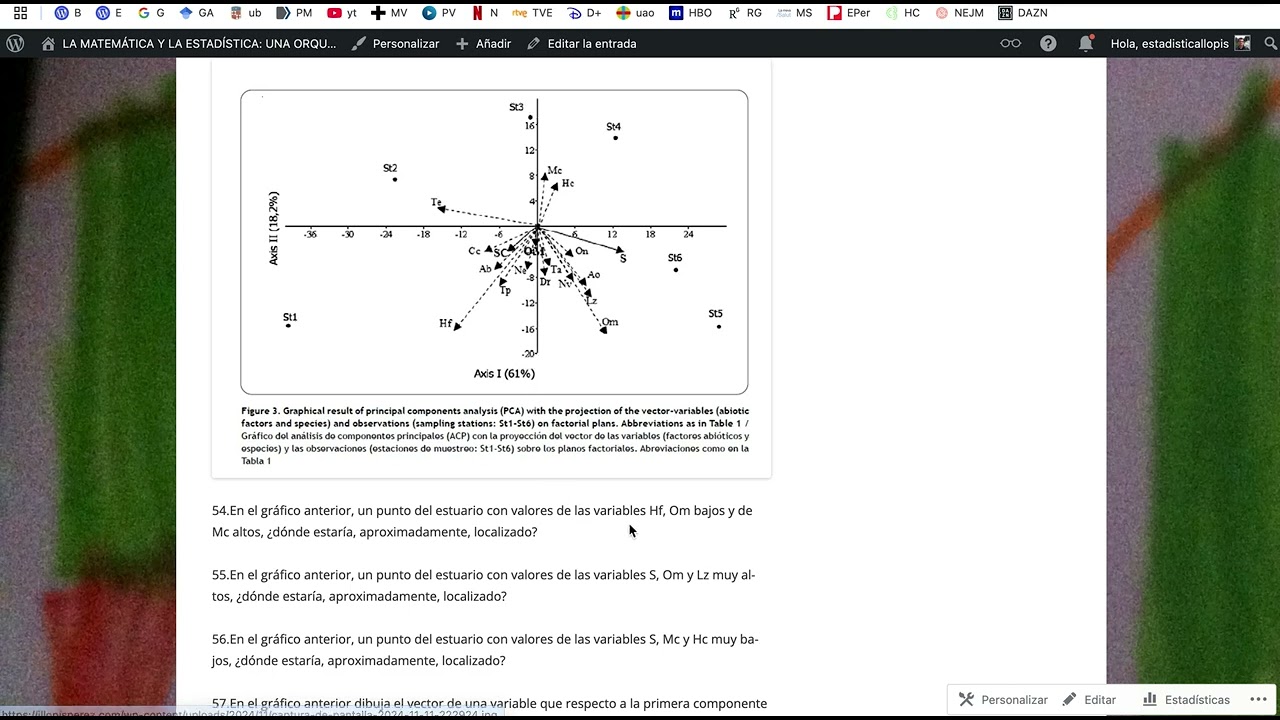Open the WordPress logo menu
Viewport: 1280px width, 720px height.
click(15, 43)
